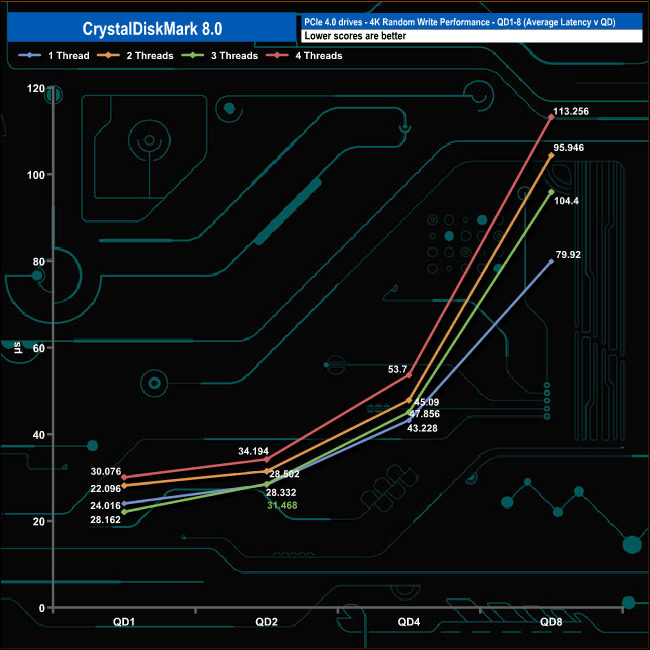Click the 20 y-axis tick label
The height and width of the screenshot is (650, 650).
point(39,521)
